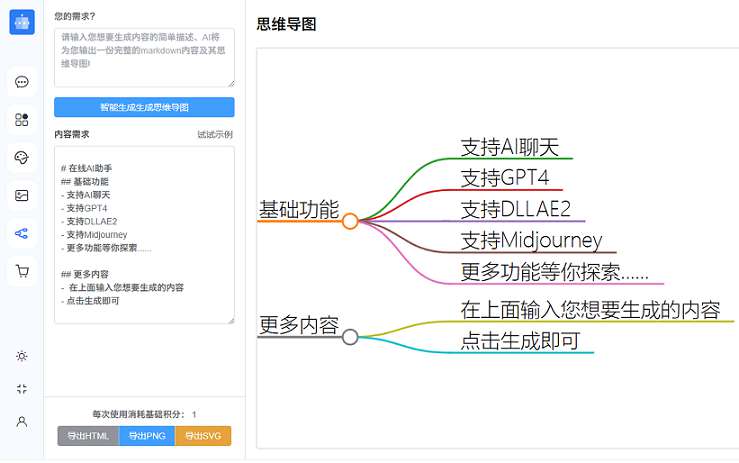Screen dimensions: 739x463
Task: Click the '# 在线AI助手' line in textarea
Action: pyautogui.click(x=86, y=168)
